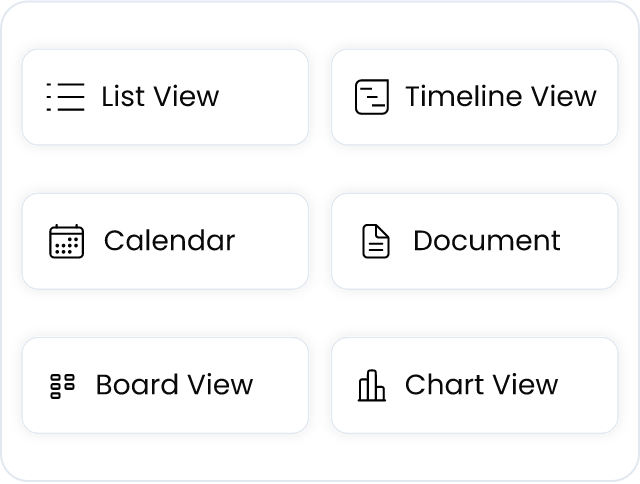Click the "Chart View" text label
The width and height of the screenshot is (640, 484).
click(481, 384)
